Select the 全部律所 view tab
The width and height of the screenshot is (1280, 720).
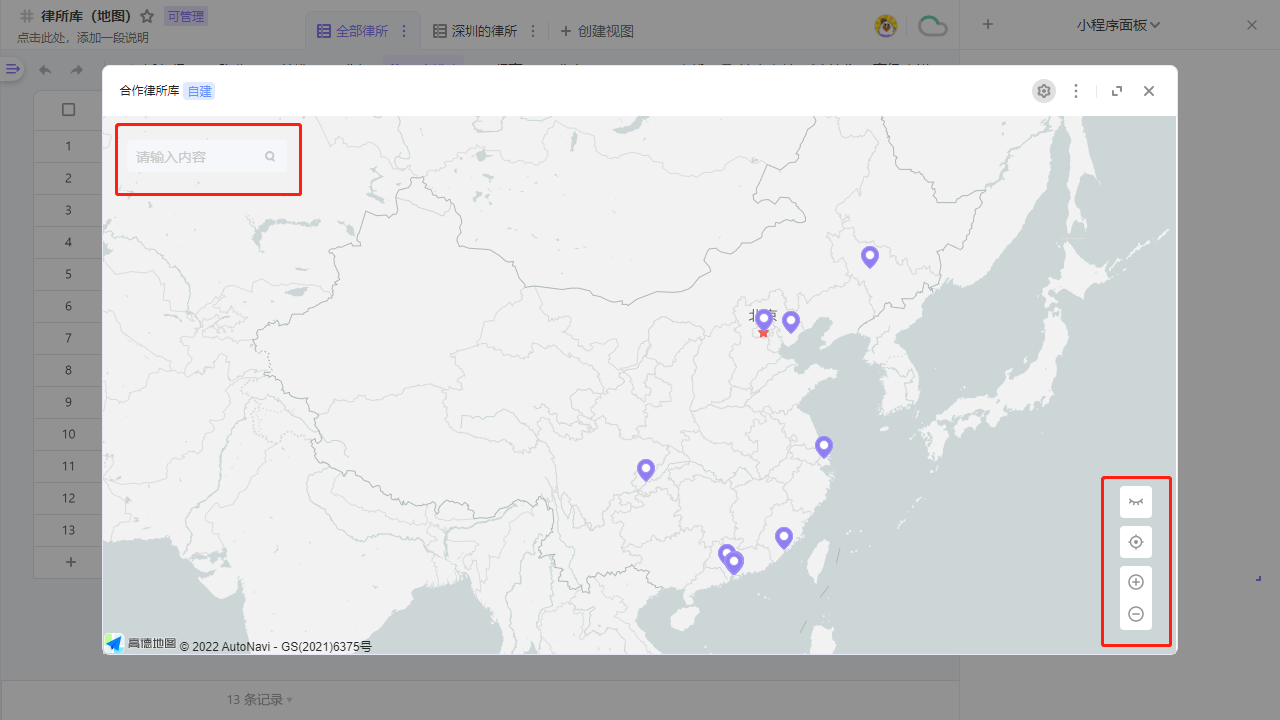click(x=362, y=31)
